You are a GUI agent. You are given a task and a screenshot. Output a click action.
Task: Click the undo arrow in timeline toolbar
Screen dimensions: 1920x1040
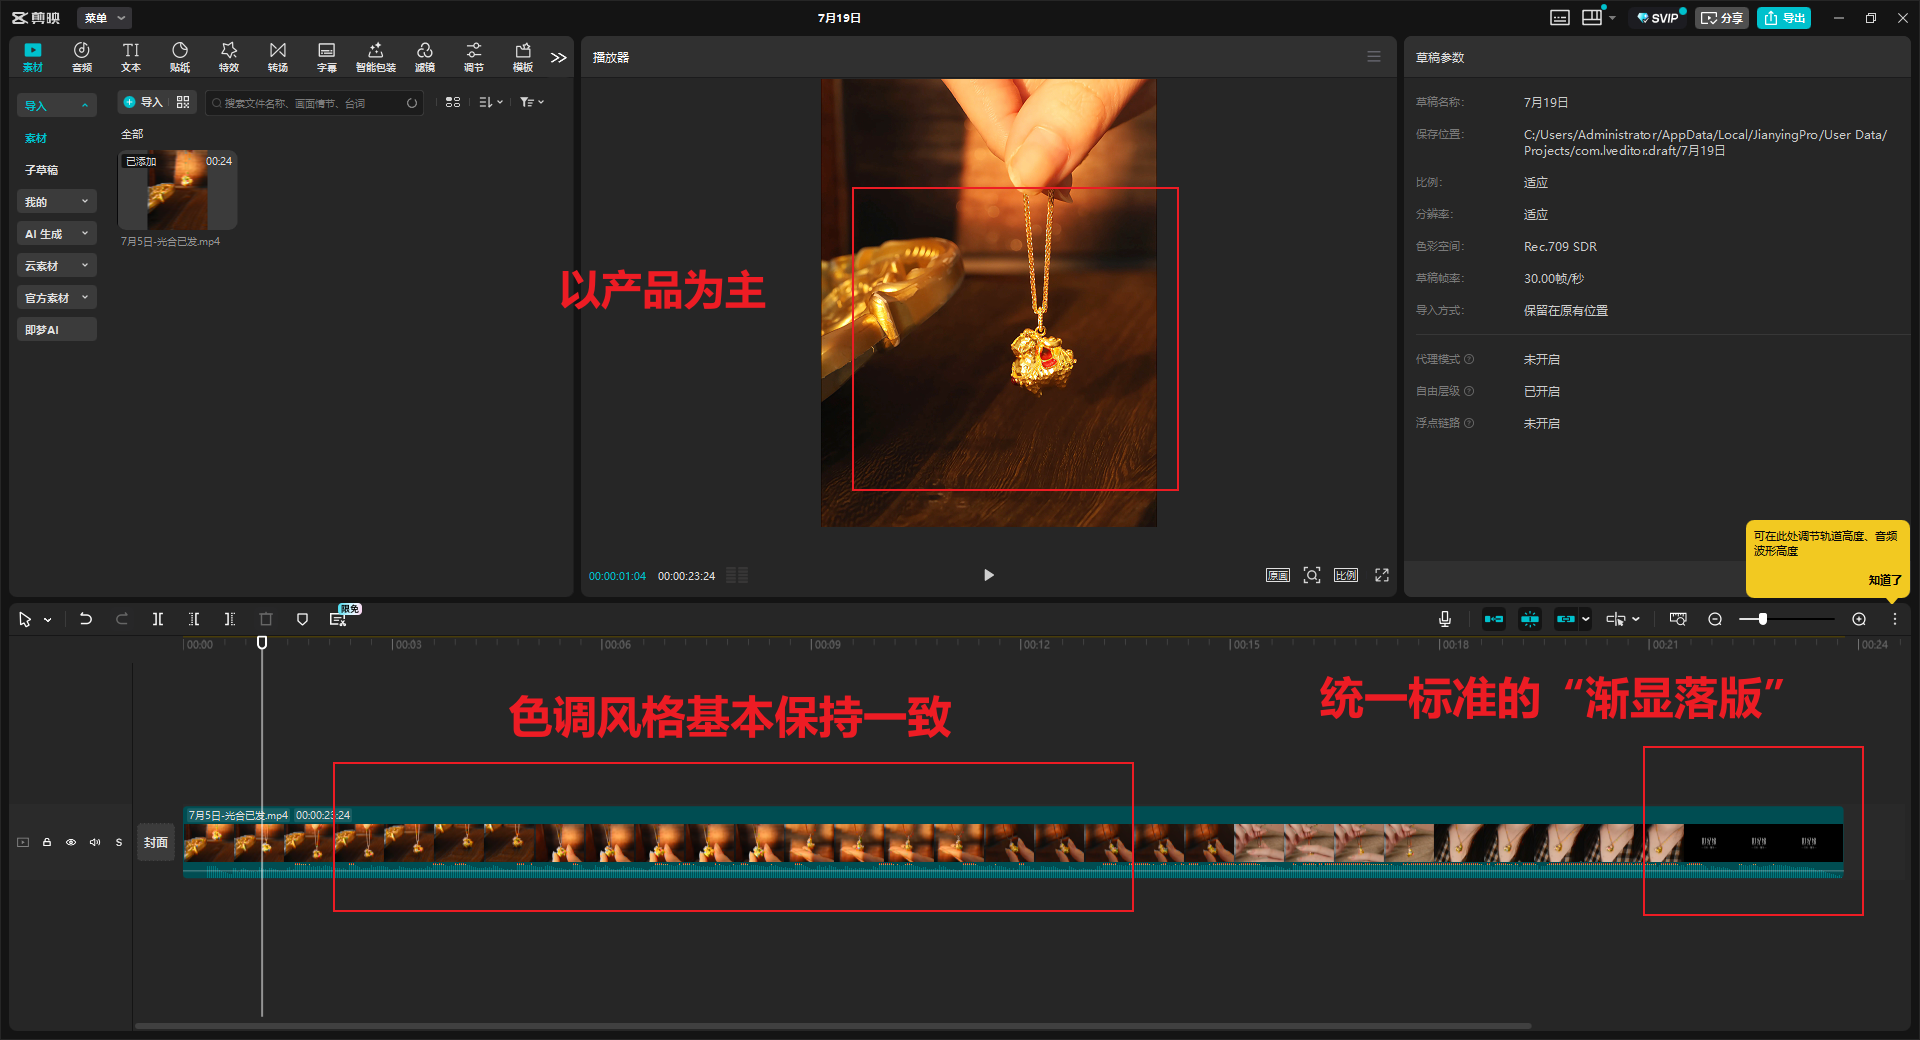[x=86, y=619]
